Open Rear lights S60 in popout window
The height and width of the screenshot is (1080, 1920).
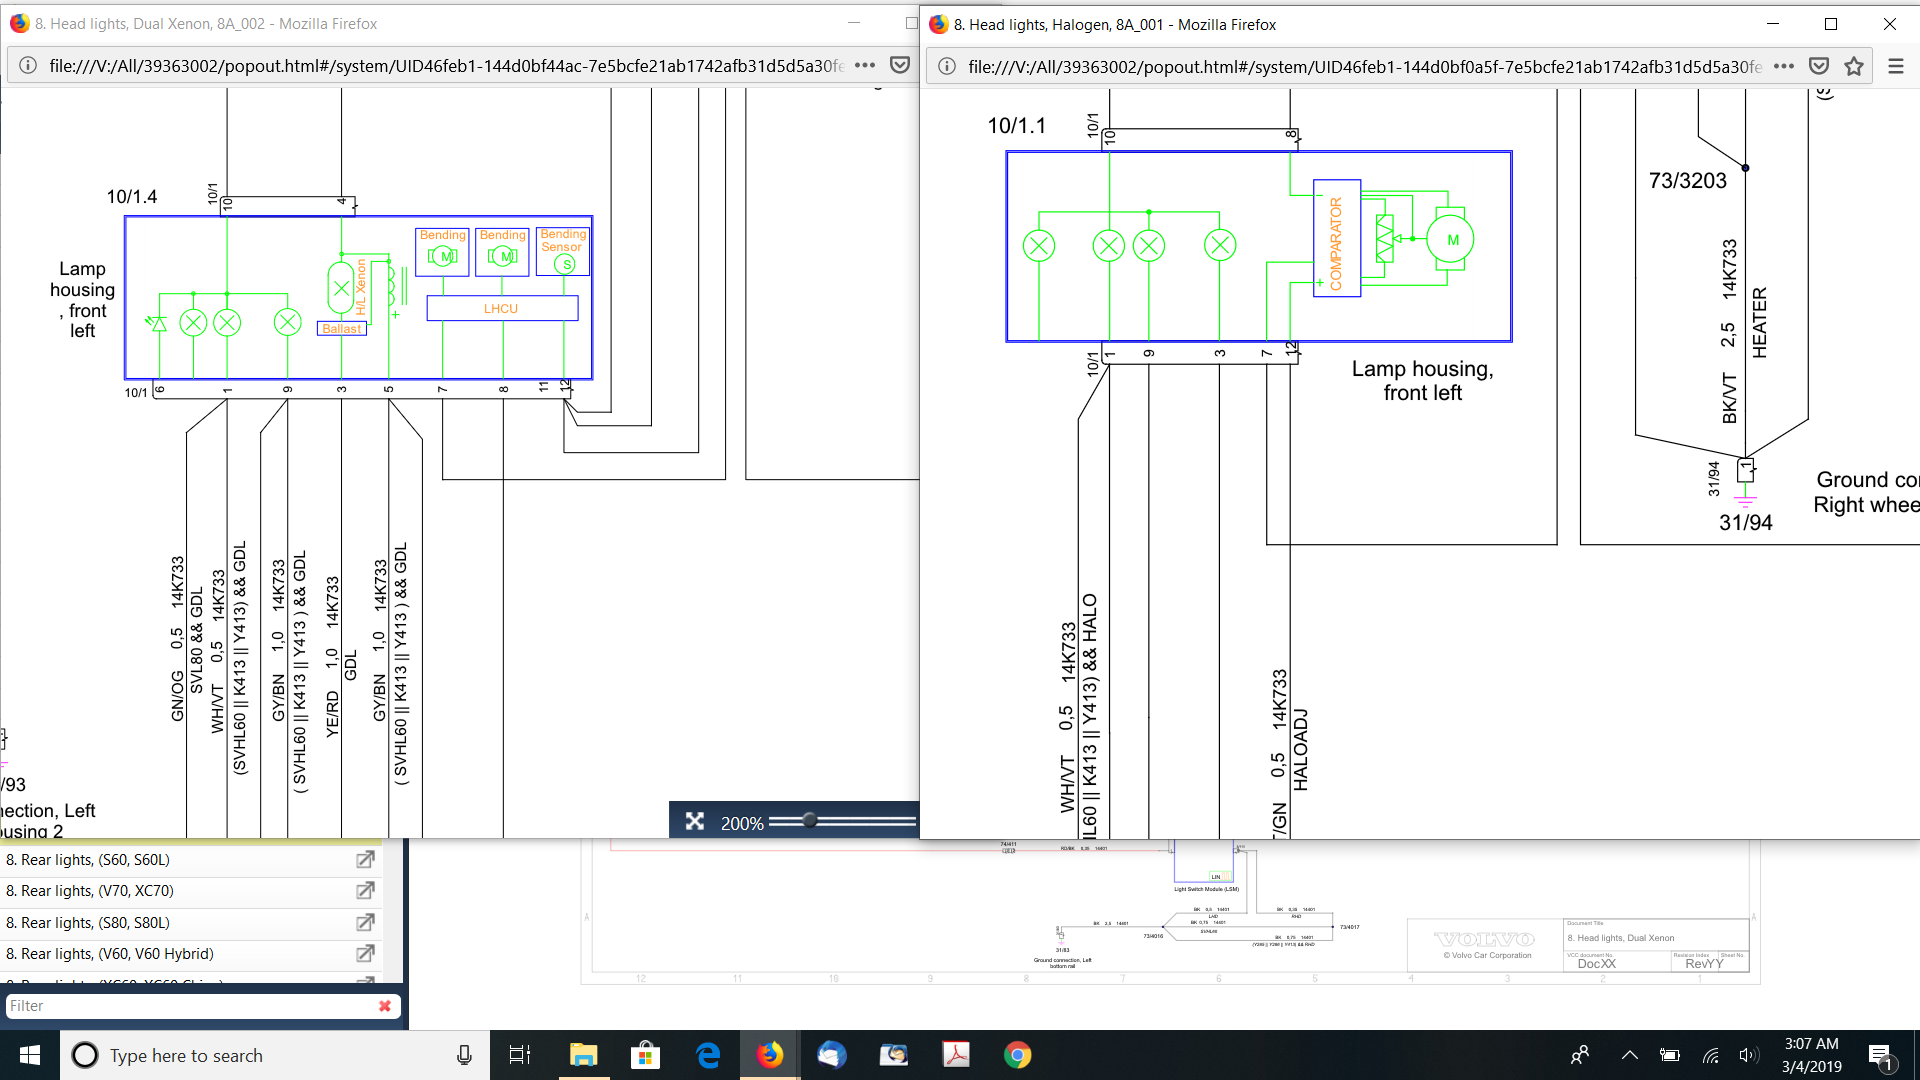[365, 859]
